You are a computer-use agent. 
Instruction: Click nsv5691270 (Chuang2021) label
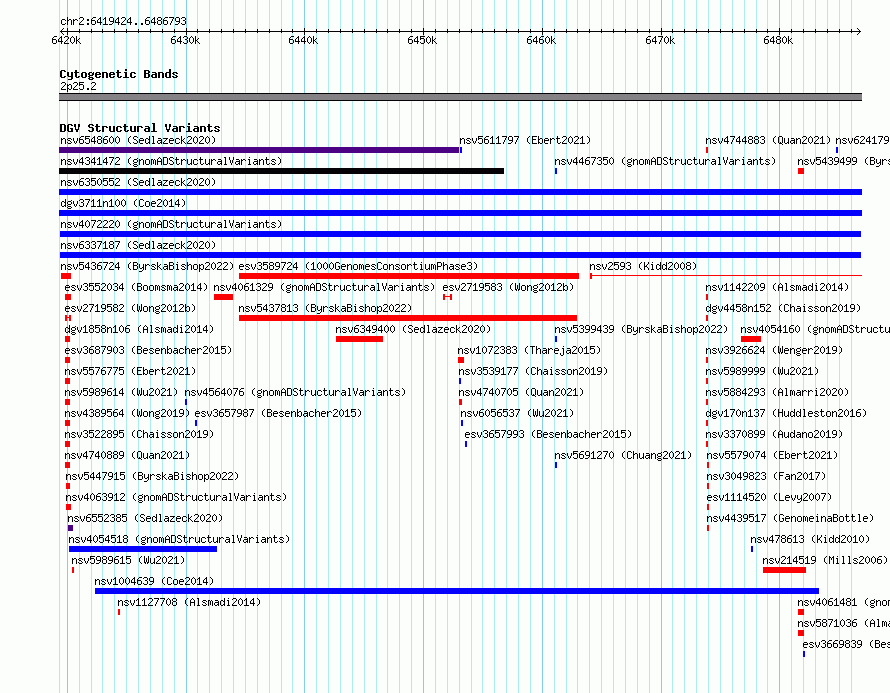pyautogui.click(x=623, y=455)
